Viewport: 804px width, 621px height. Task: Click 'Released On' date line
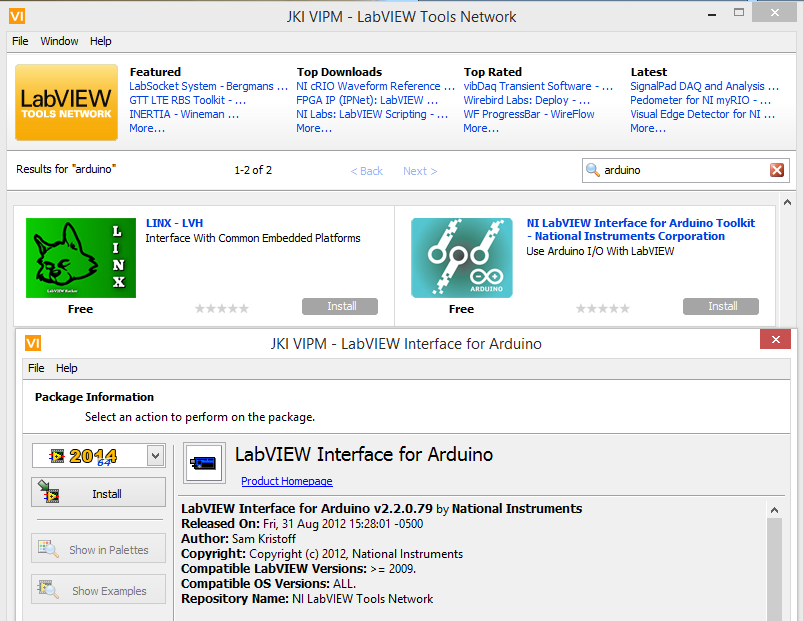coord(302,524)
